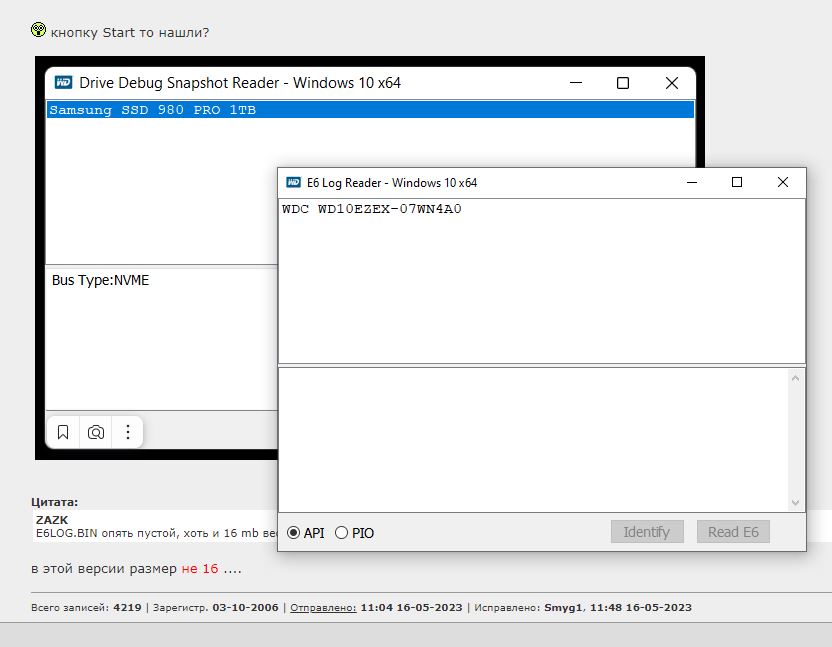Click the quoted author name ZAZK
The width and height of the screenshot is (832, 647).
pyautogui.click(x=52, y=520)
